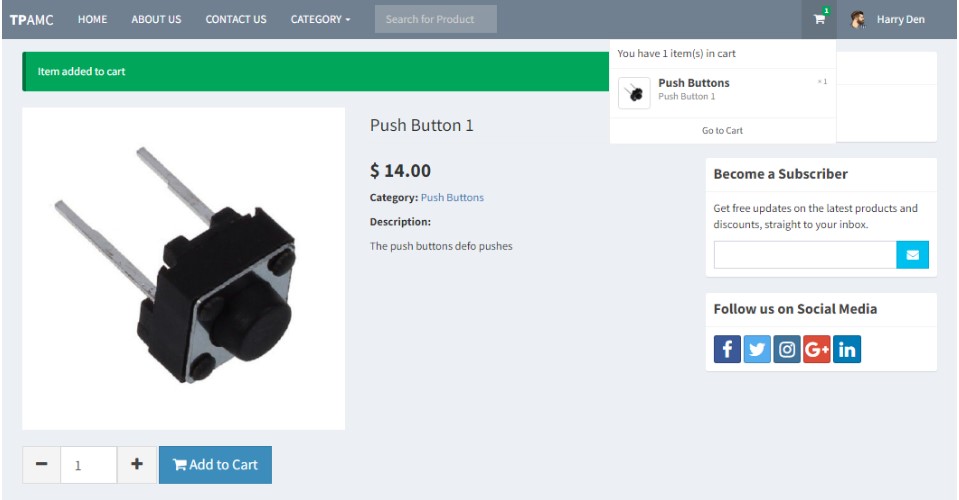Focus the Search for Product field
The width and height of the screenshot is (959, 500).
[x=435, y=19]
